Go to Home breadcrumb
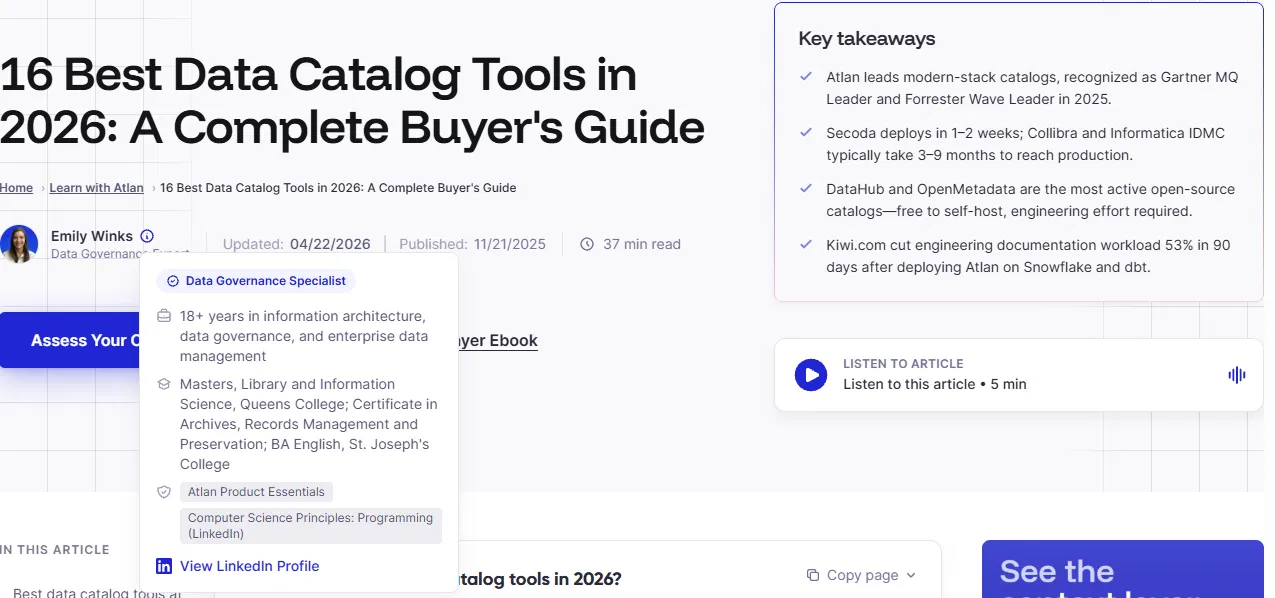1275x598 pixels. [16, 188]
